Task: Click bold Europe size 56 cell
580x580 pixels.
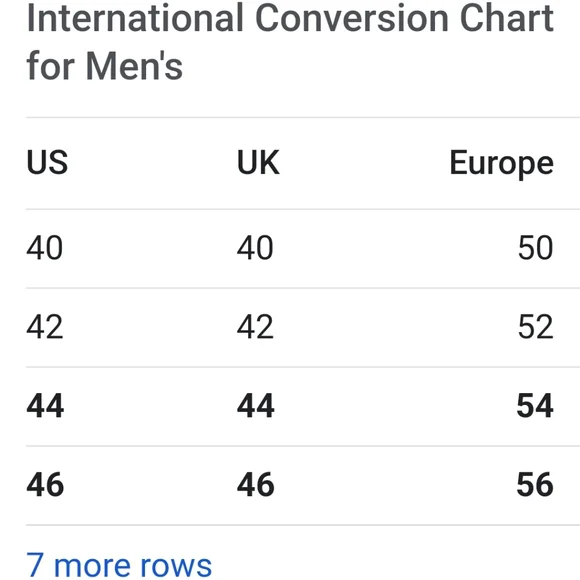Action: click(535, 485)
